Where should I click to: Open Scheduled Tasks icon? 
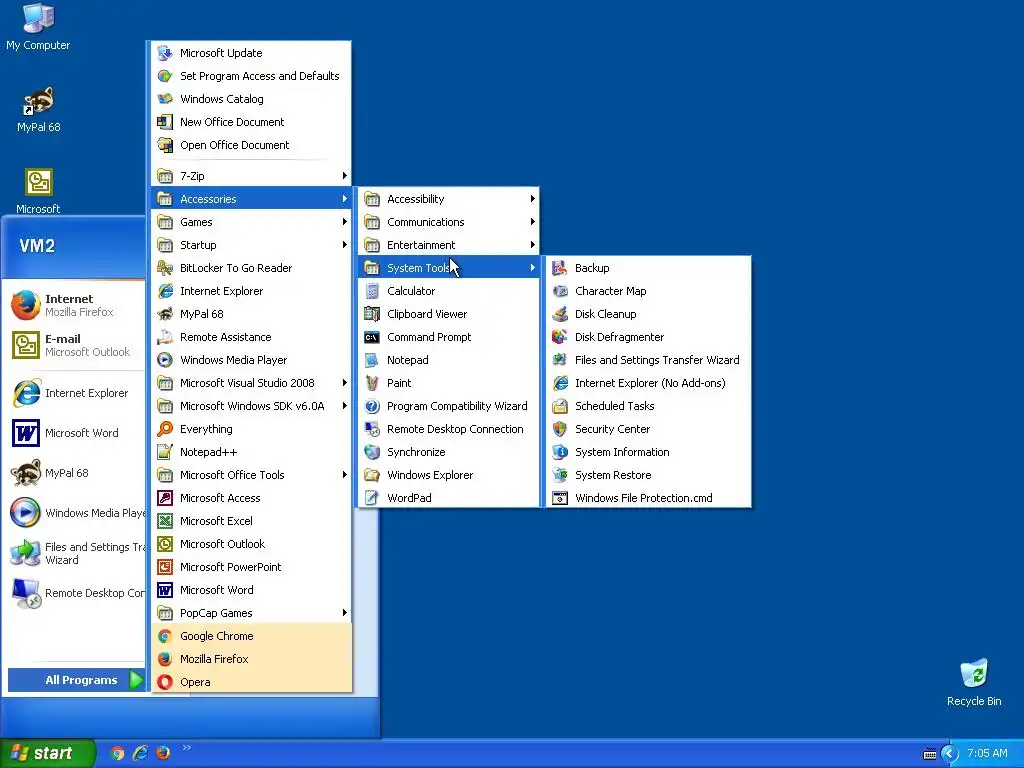pyautogui.click(x=560, y=406)
